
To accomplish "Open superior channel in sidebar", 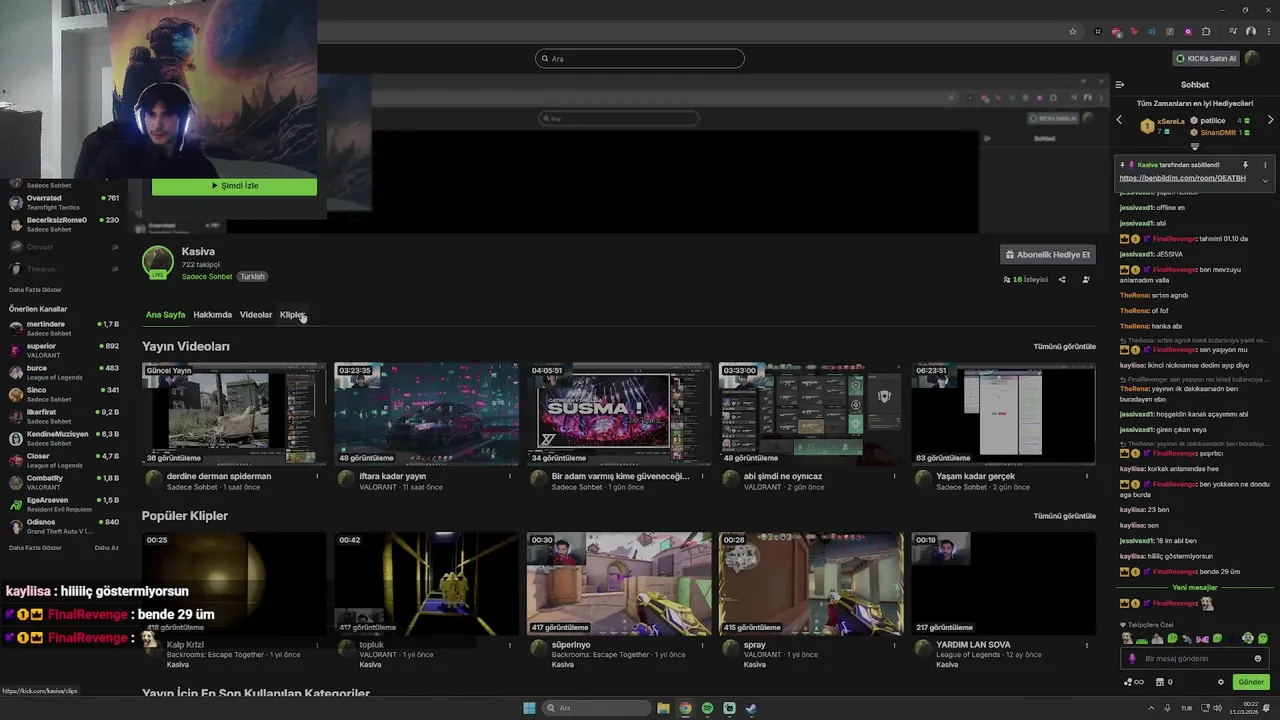I will pos(62,350).
